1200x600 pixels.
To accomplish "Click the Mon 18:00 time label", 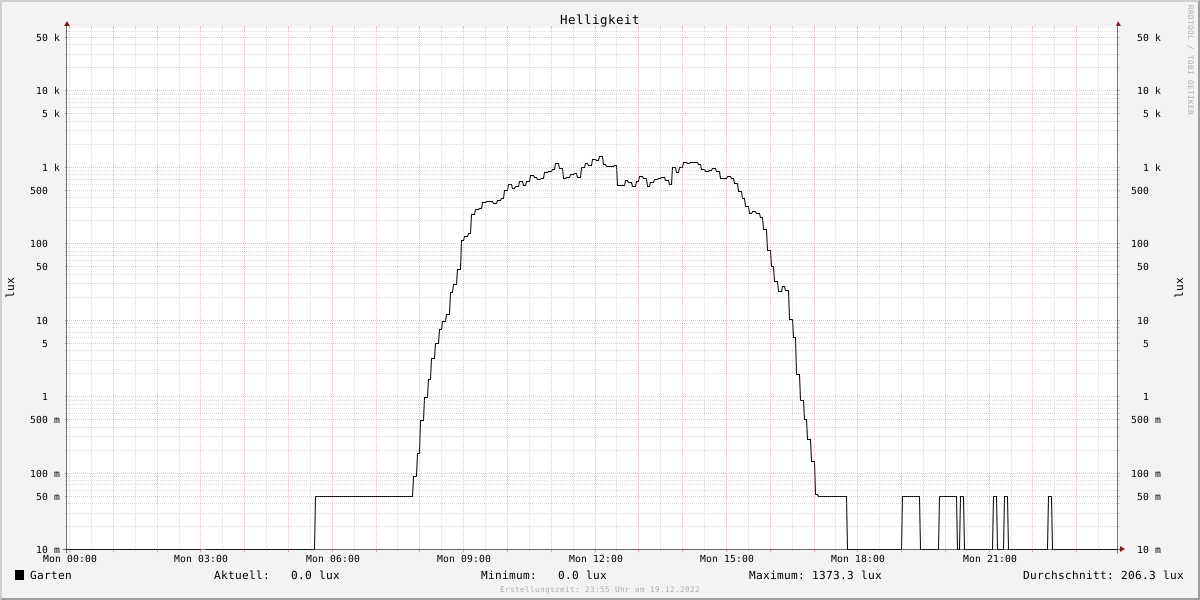I will click(x=858, y=559).
